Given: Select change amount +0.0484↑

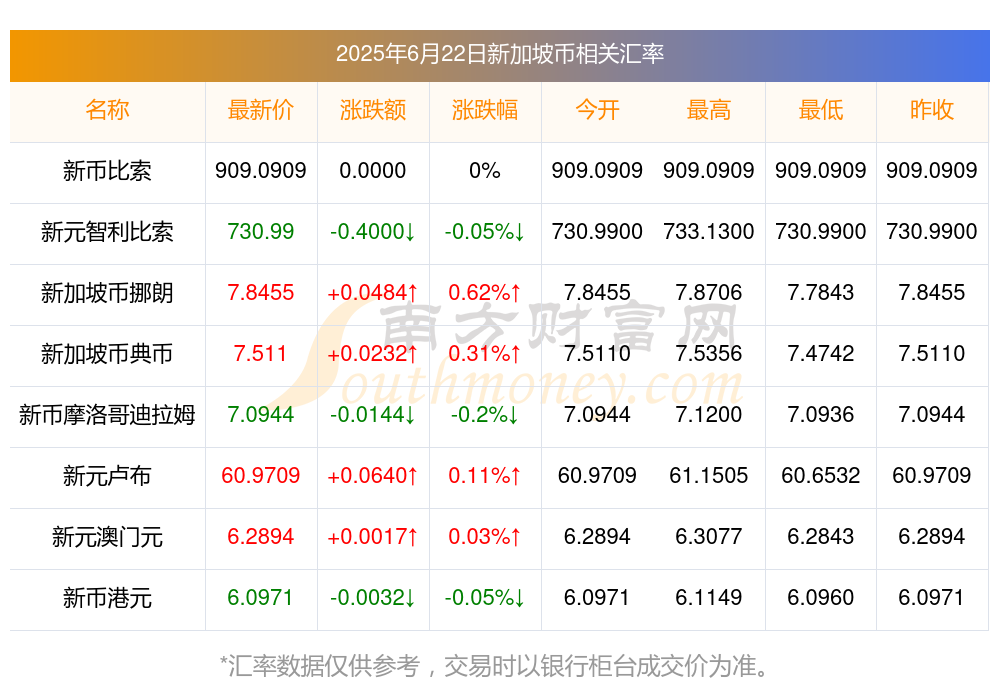Looking at the screenshot, I should 372,293.
